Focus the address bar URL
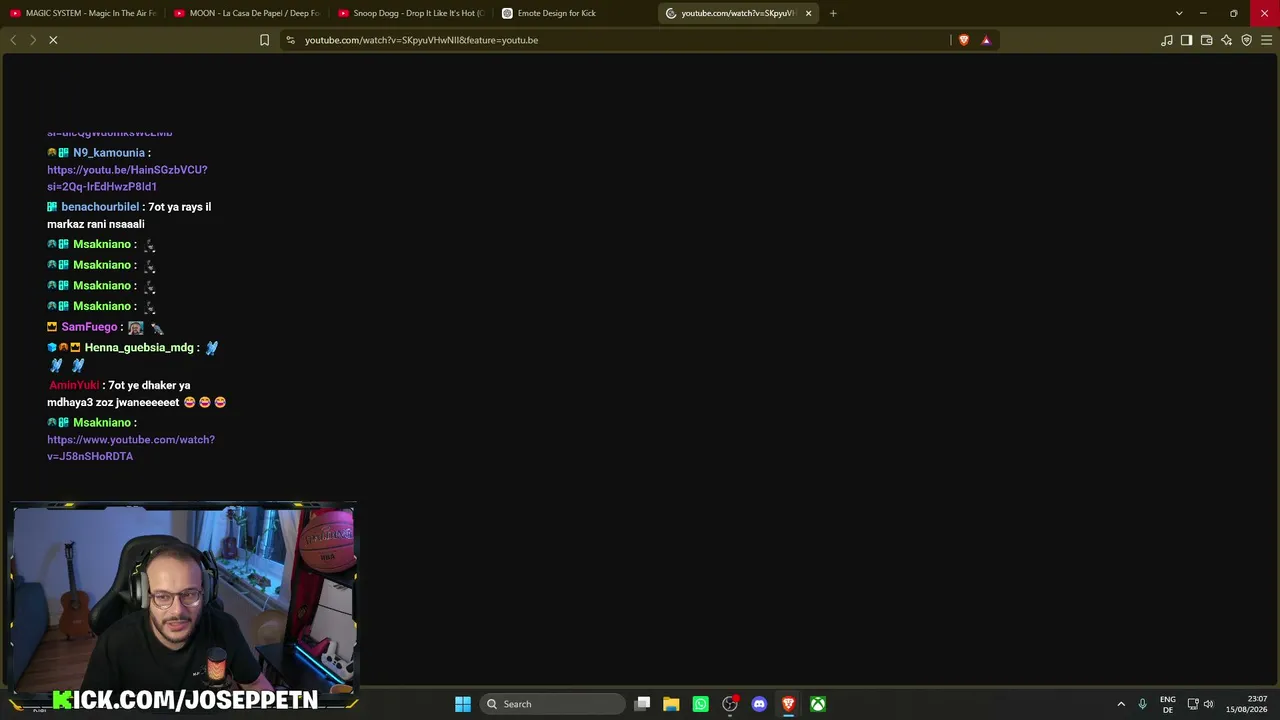The height and width of the screenshot is (720, 1280). [421, 40]
